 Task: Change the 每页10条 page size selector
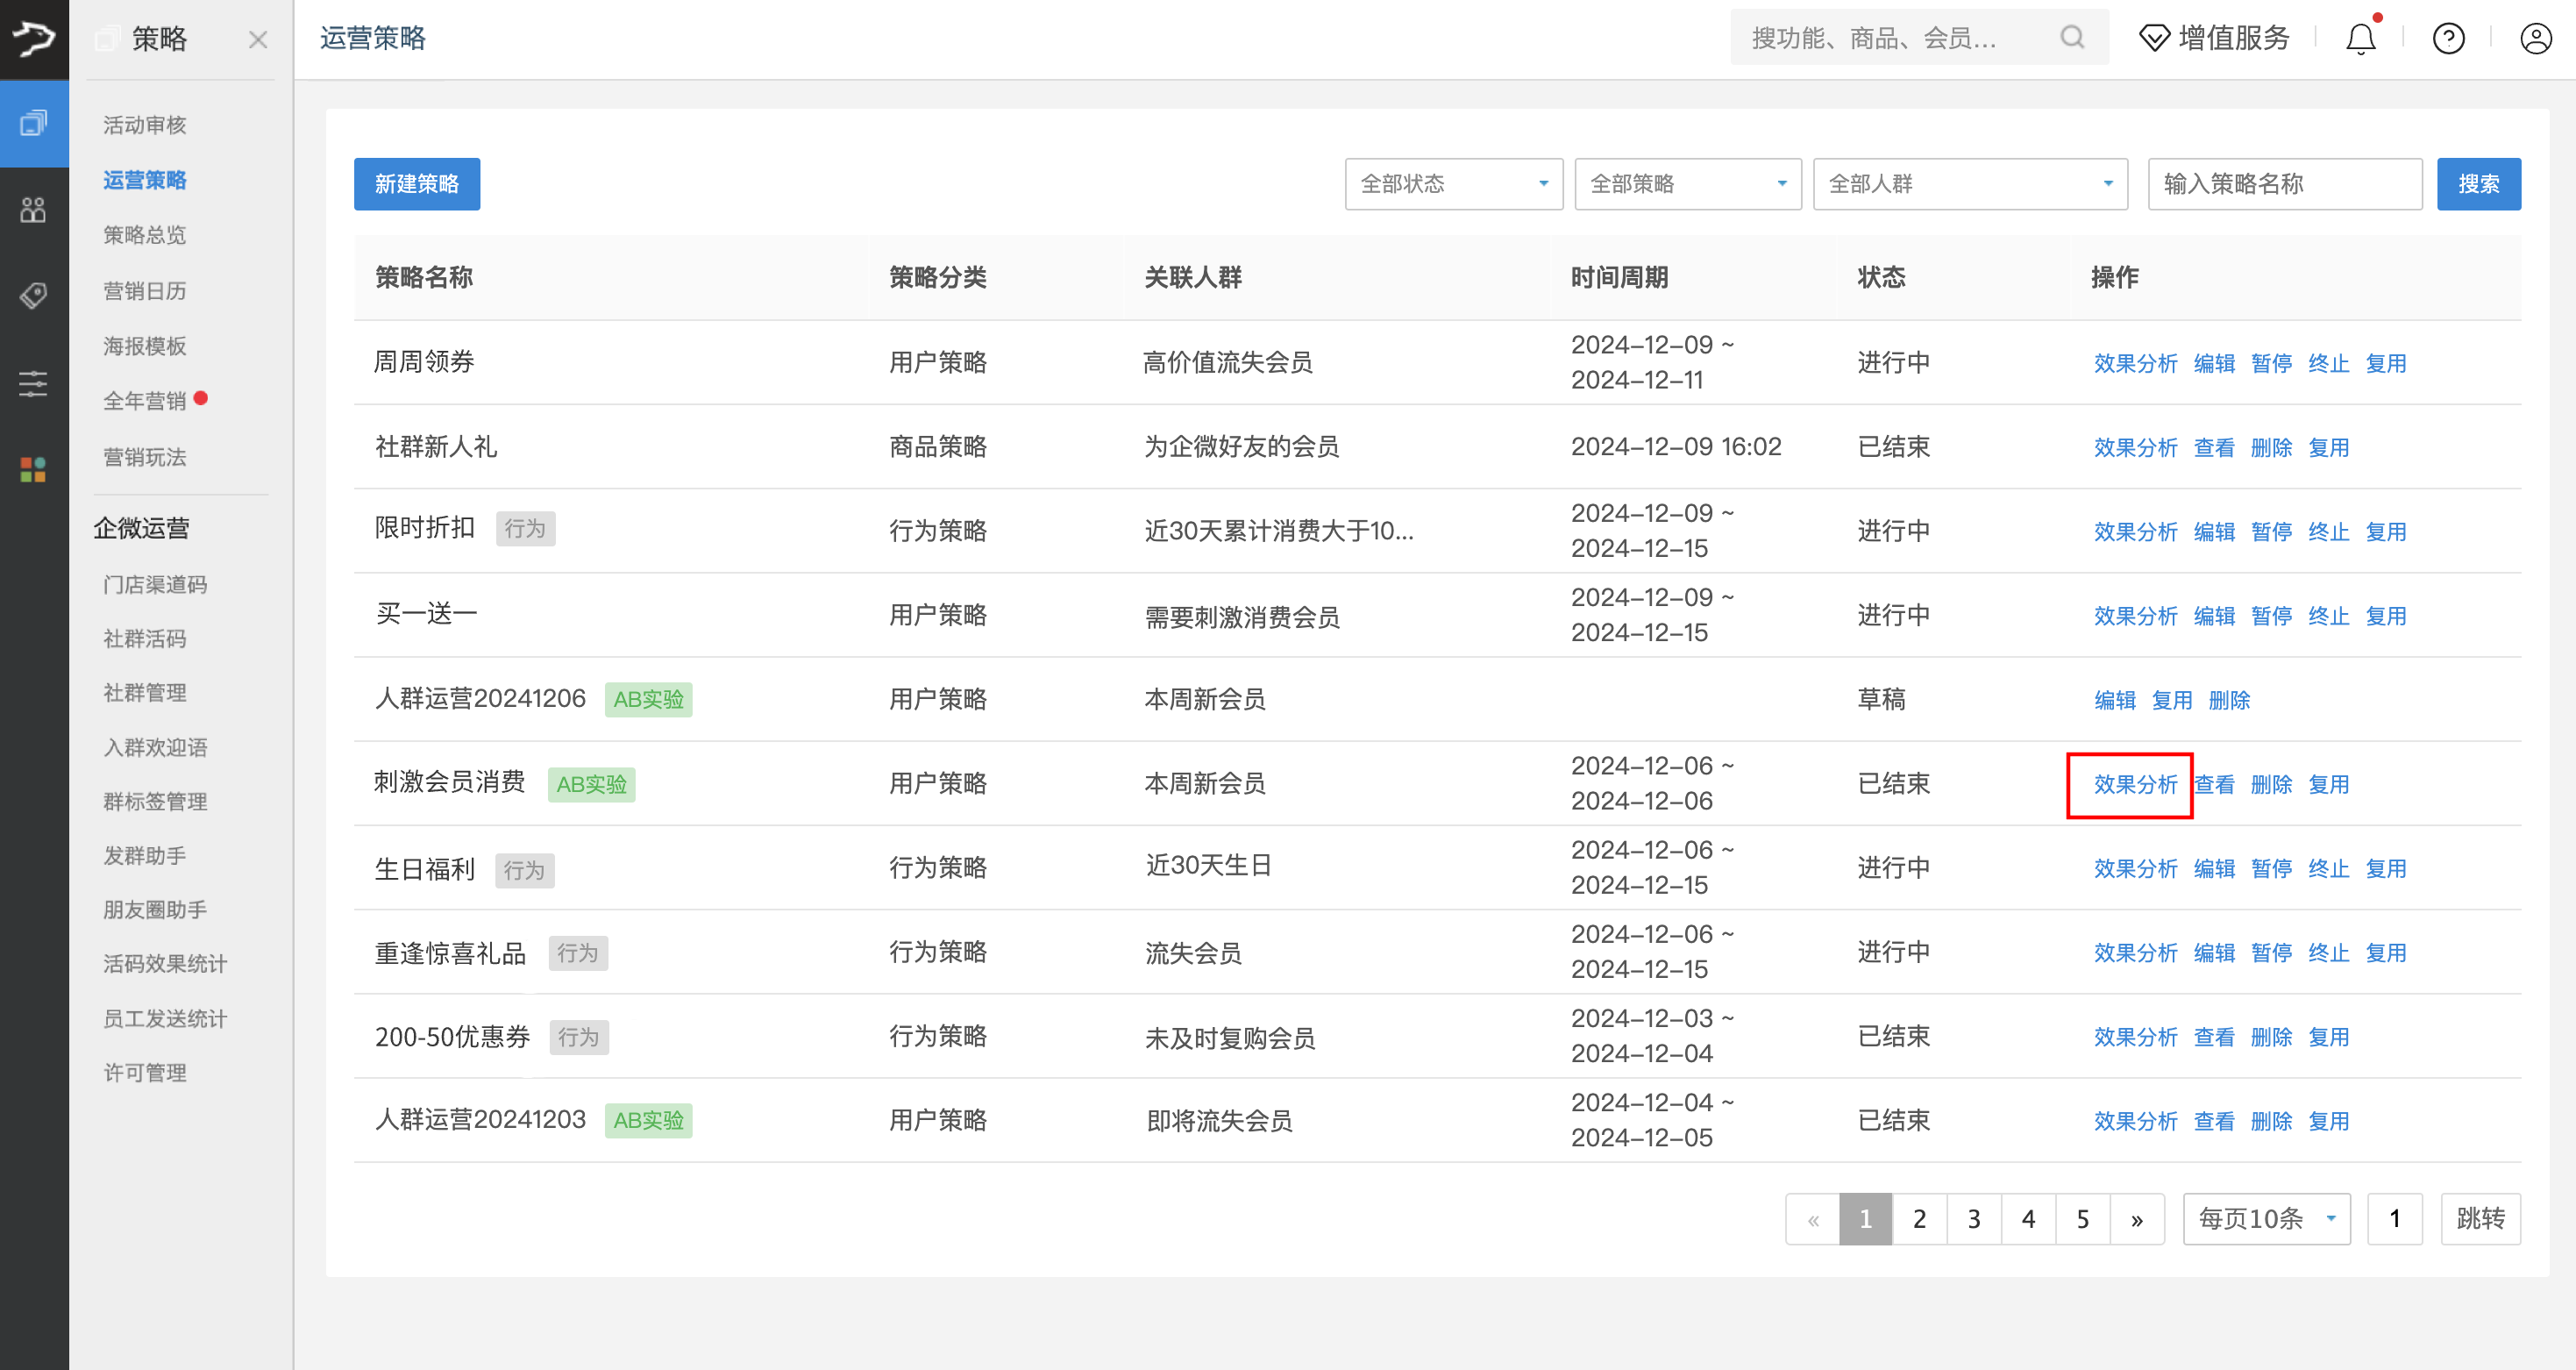tap(2266, 1218)
